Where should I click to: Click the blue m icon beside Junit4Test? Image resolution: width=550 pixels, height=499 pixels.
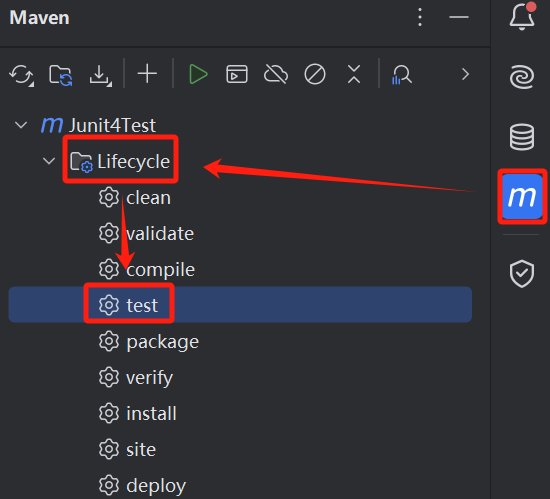click(x=52, y=125)
